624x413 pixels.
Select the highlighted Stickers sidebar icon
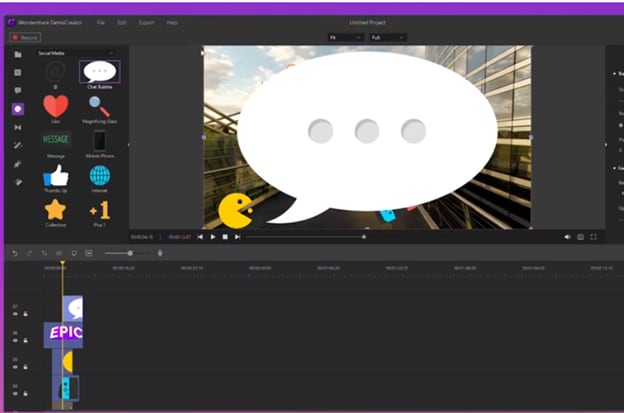point(18,109)
